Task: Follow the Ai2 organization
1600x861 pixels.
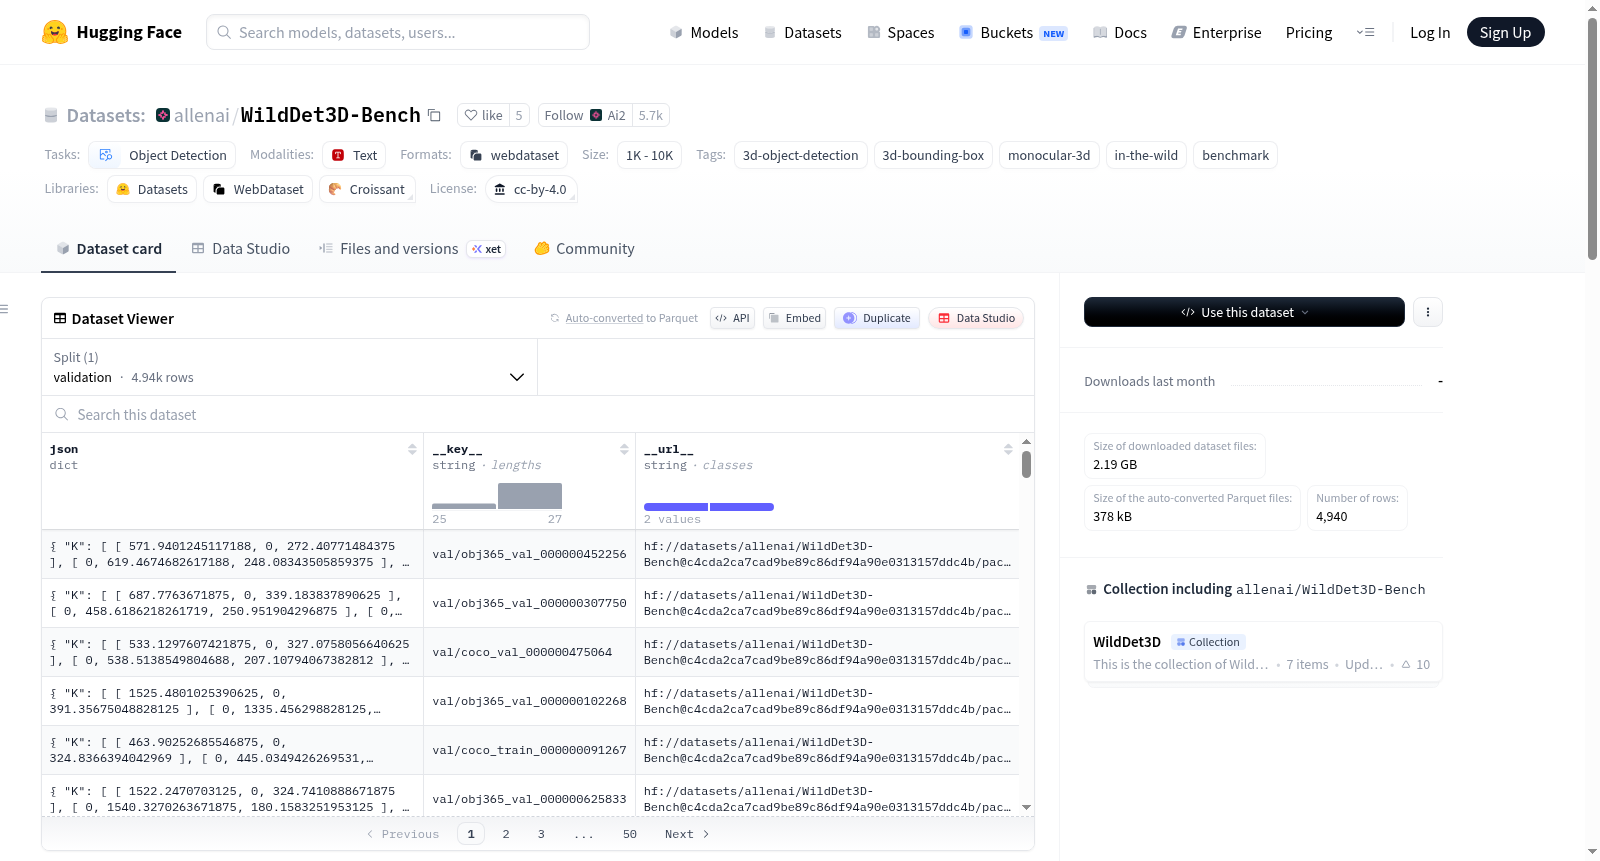Action: coord(585,115)
